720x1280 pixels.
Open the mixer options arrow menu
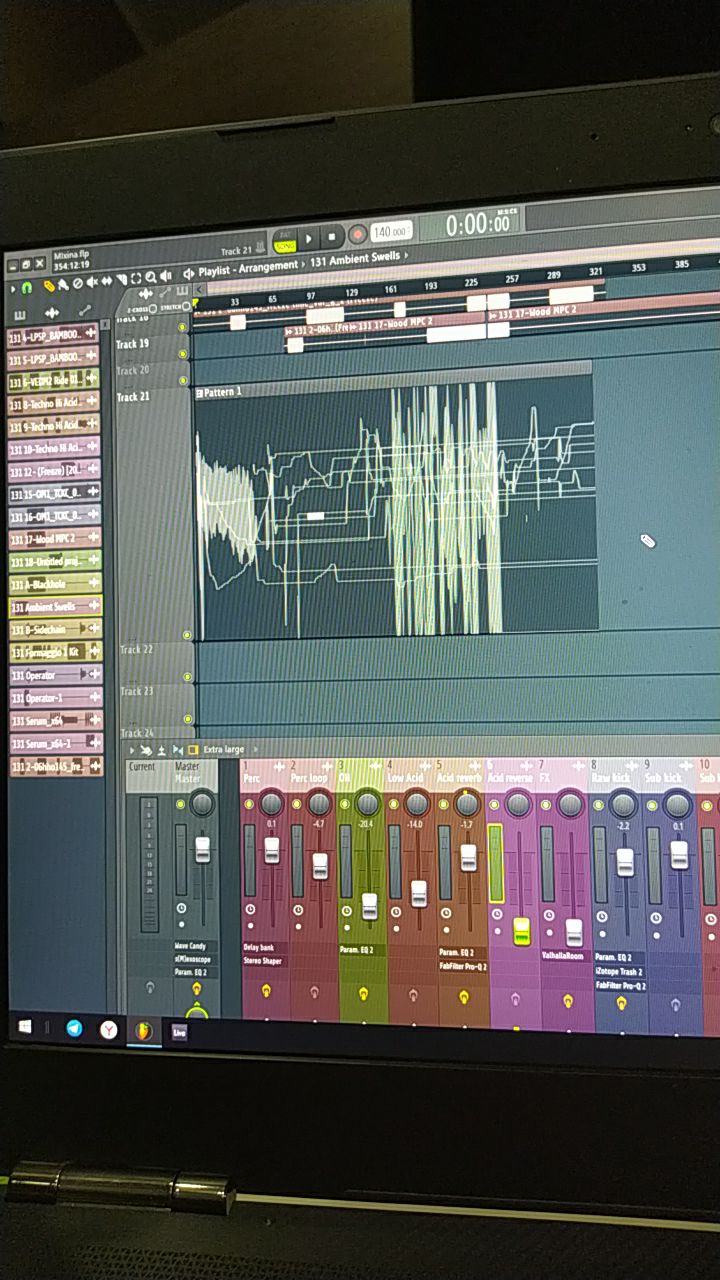point(132,750)
